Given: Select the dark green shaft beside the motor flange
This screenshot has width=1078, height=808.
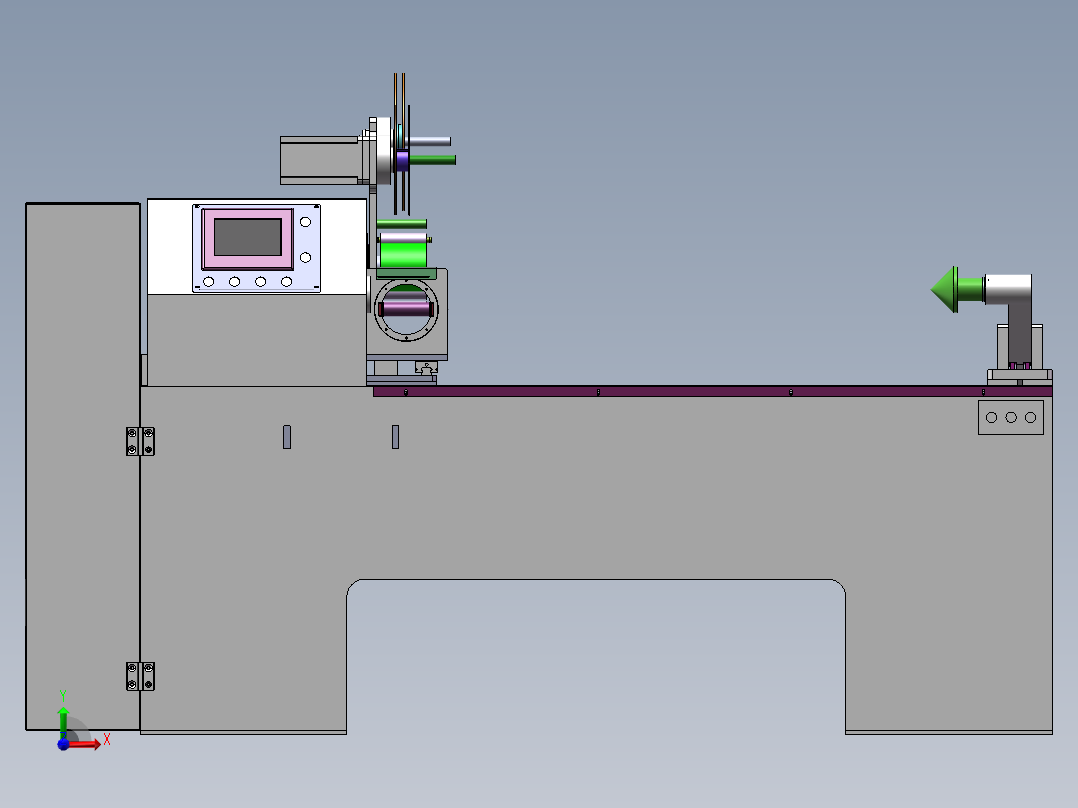Looking at the screenshot, I should 432,160.
